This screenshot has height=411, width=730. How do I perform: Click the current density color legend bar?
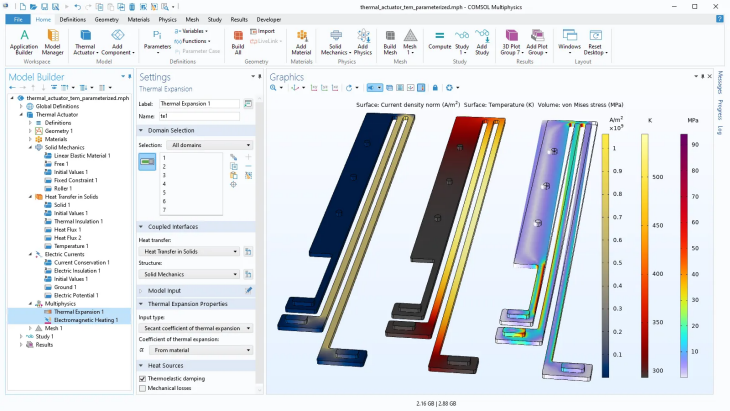click(605, 256)
